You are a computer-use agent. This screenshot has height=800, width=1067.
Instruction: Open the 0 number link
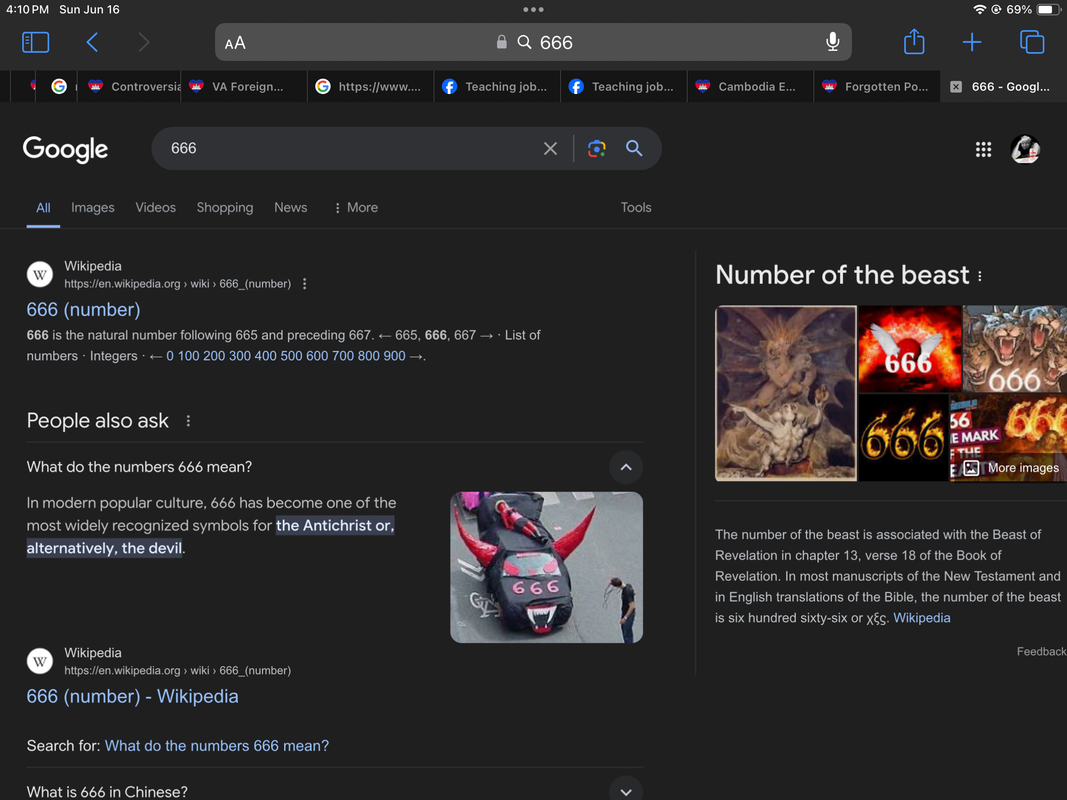click(x=169, y=356)
